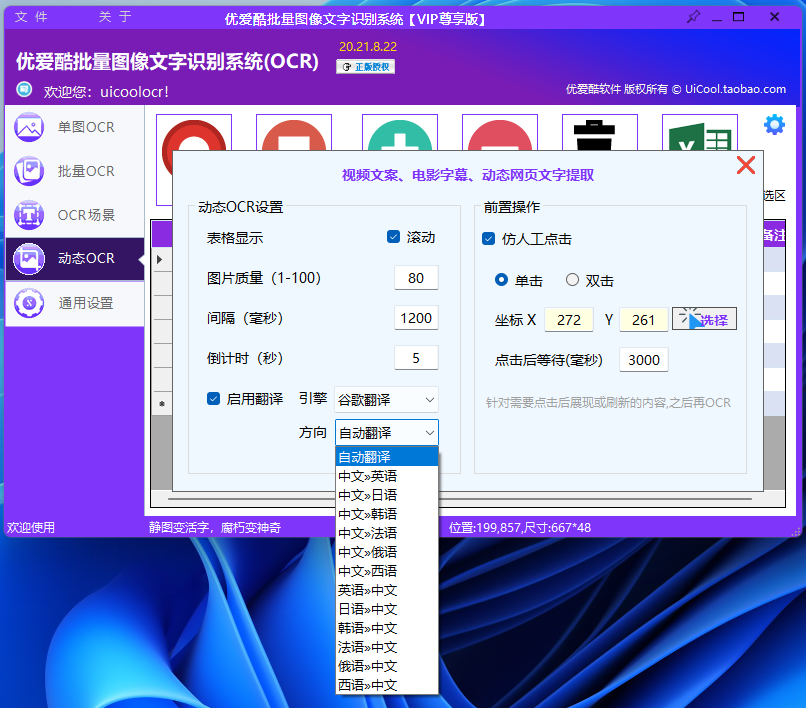Open the 文件 menu

[31, 17]
